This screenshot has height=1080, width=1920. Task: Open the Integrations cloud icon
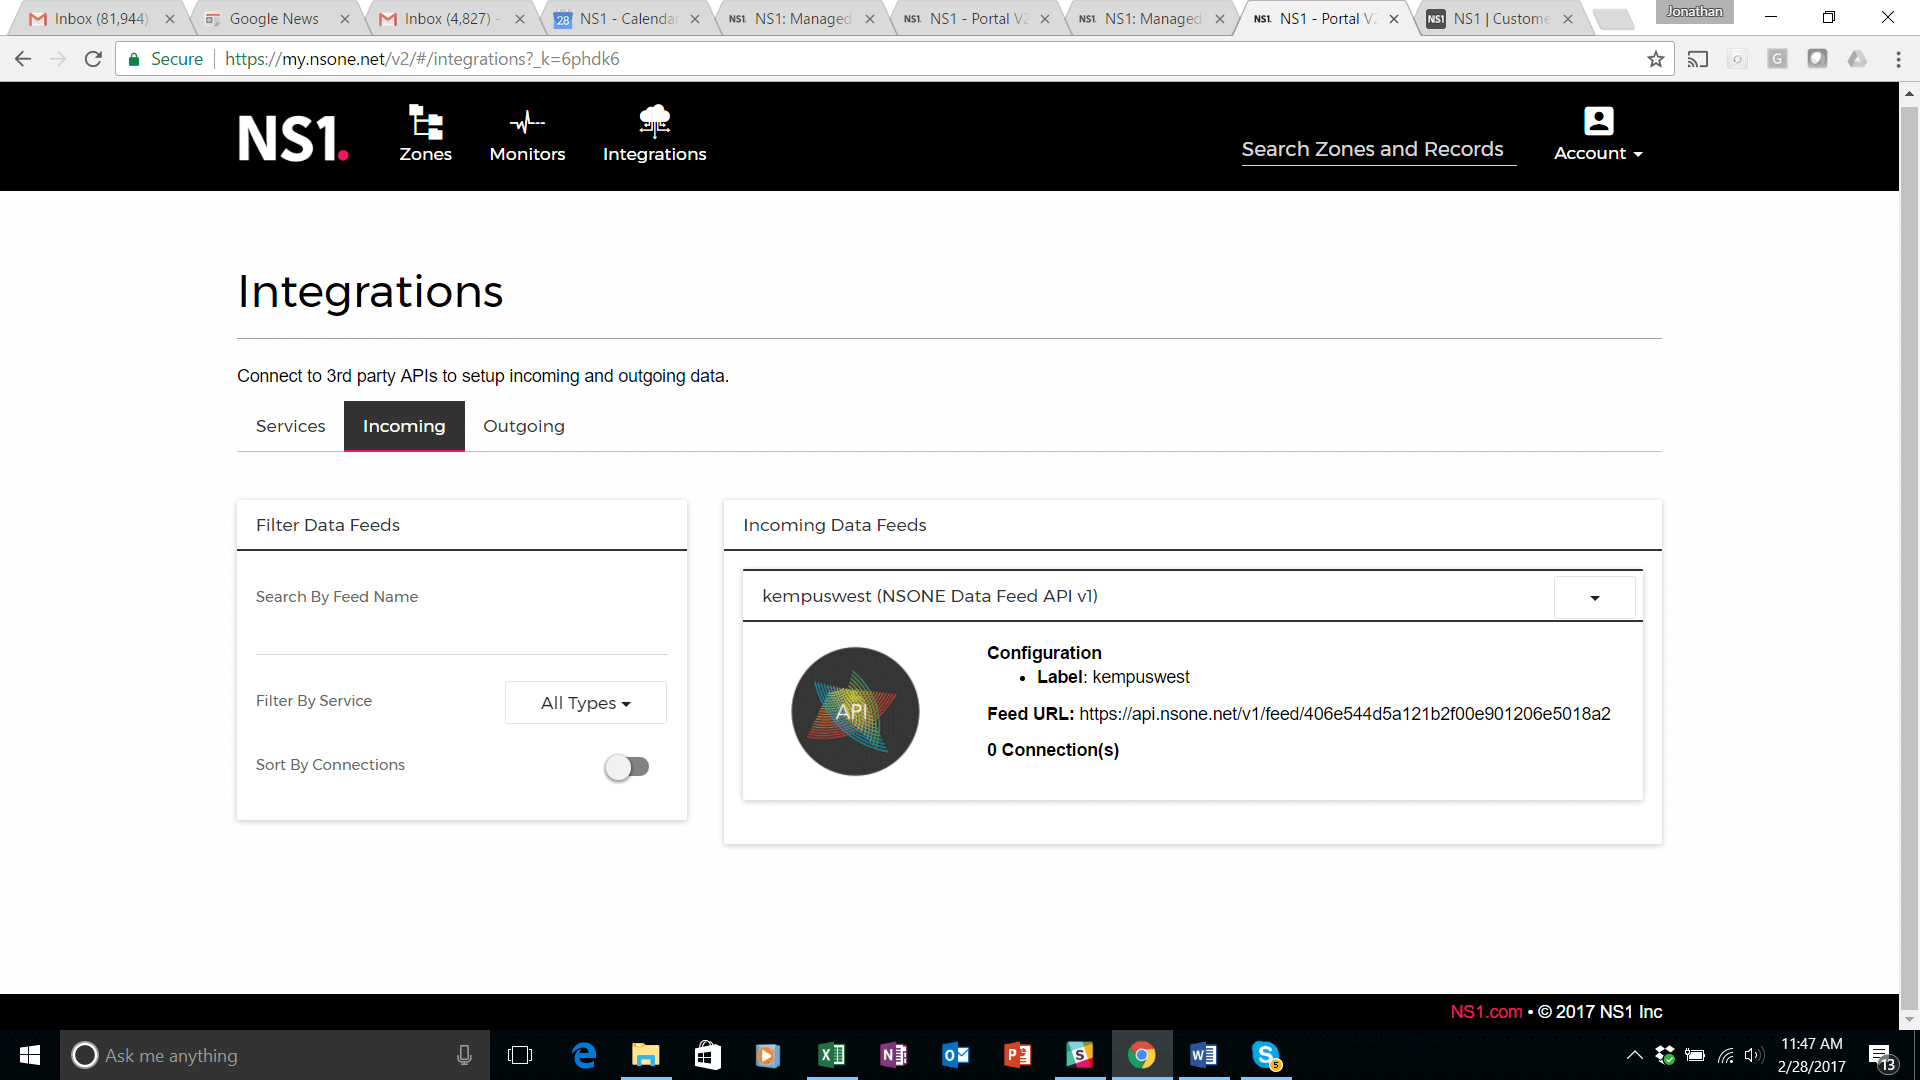point(654,120)
